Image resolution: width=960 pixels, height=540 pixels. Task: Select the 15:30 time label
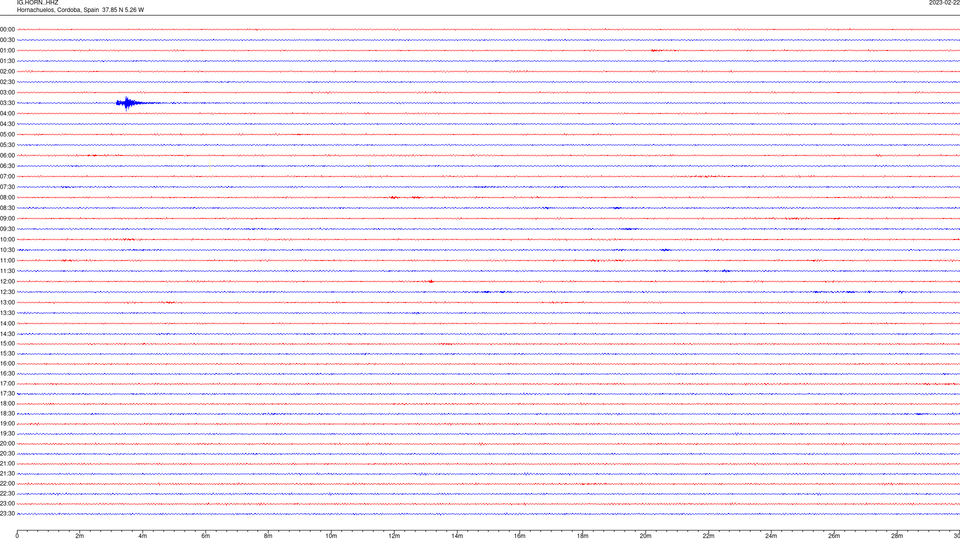tap(7, 354)
